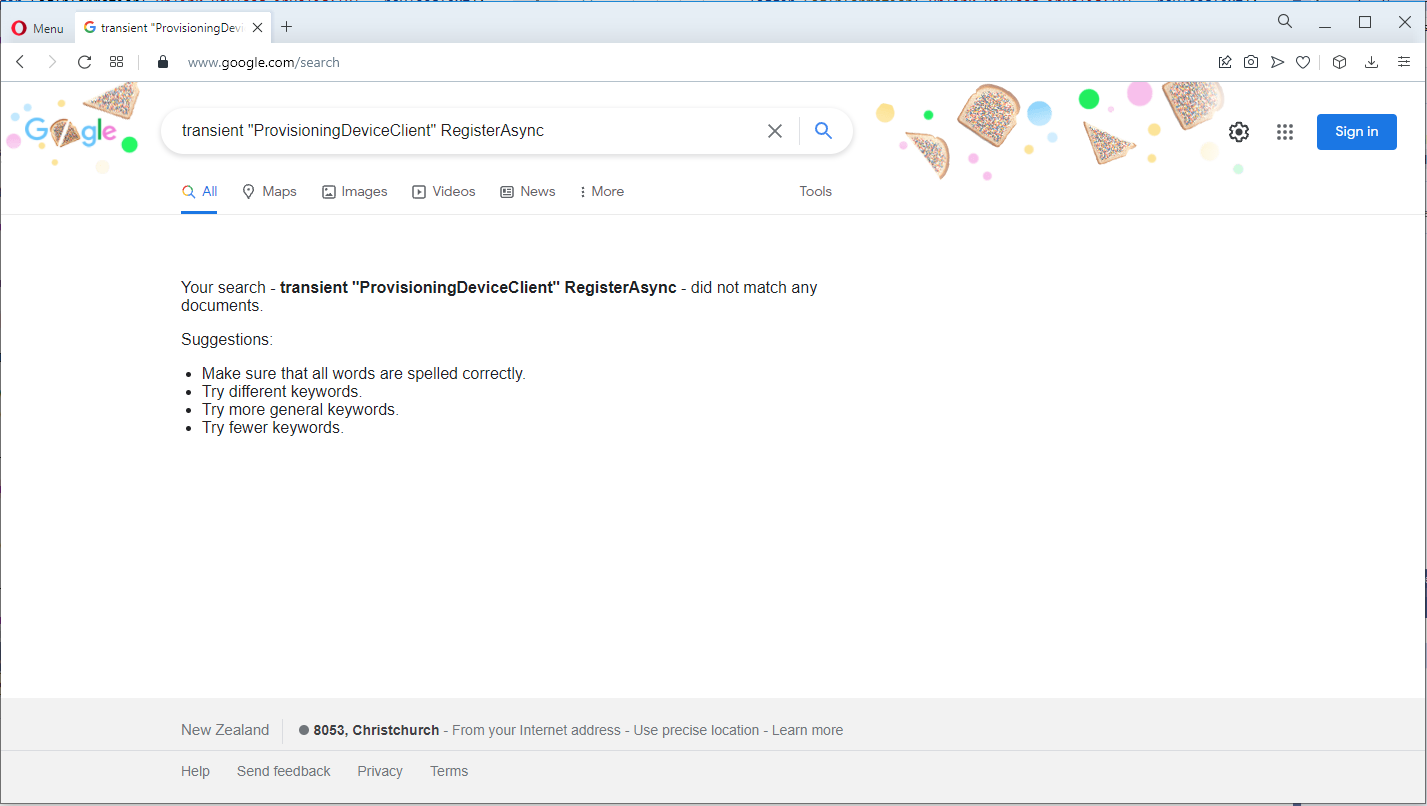
Task: Expand the More search filters dropdown
Action: [601, 192]
